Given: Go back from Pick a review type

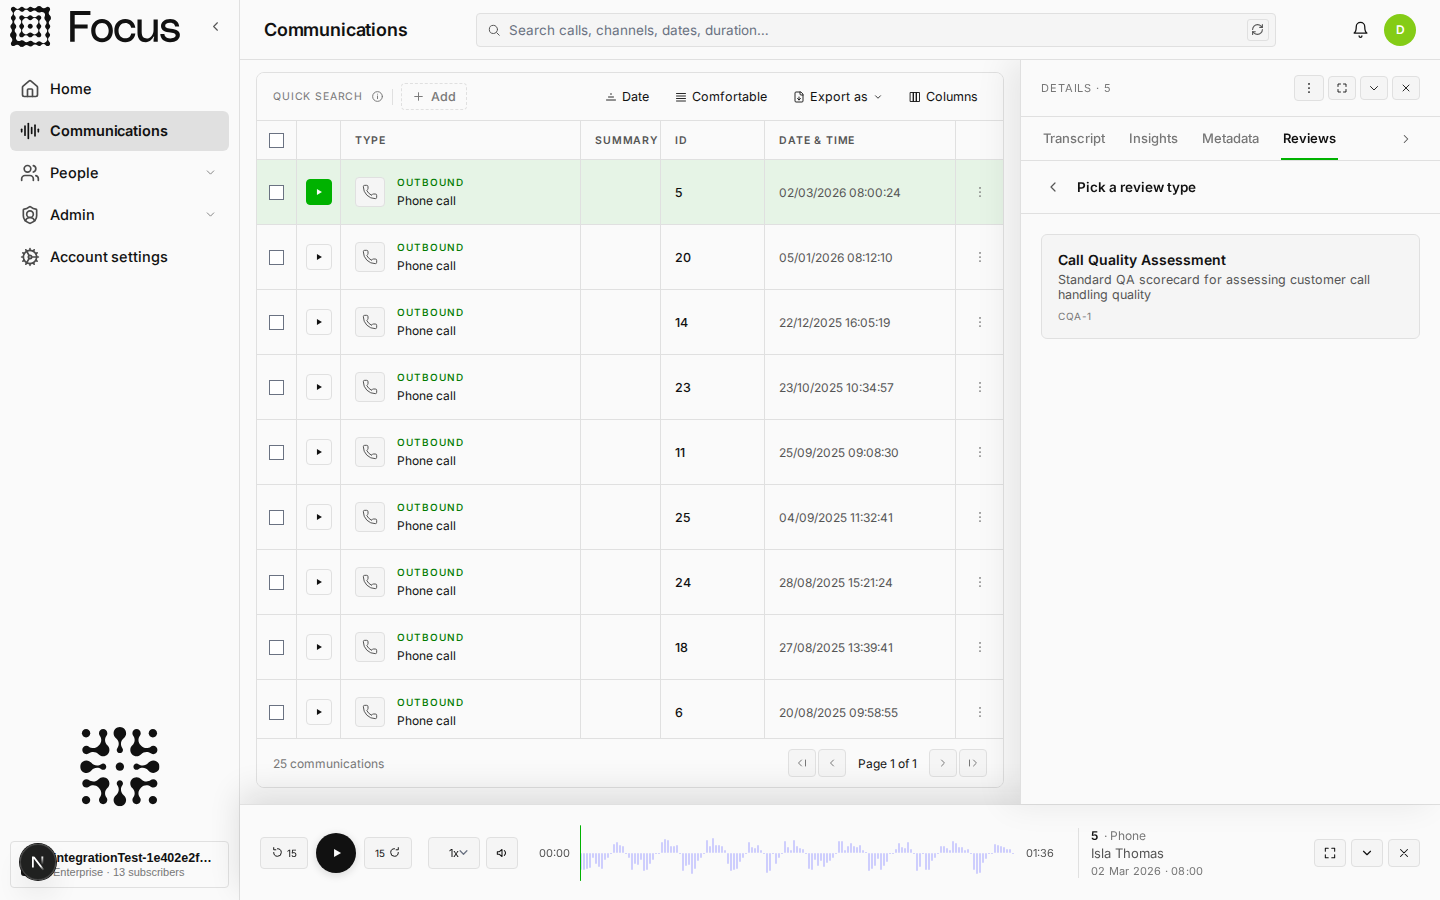Looking at the screenshot, I should tap(1053, 187).
